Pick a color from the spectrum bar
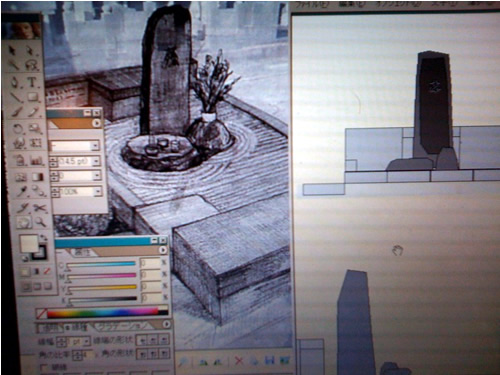The height and width of the screenshot is (375, 500). pos(103,312)
